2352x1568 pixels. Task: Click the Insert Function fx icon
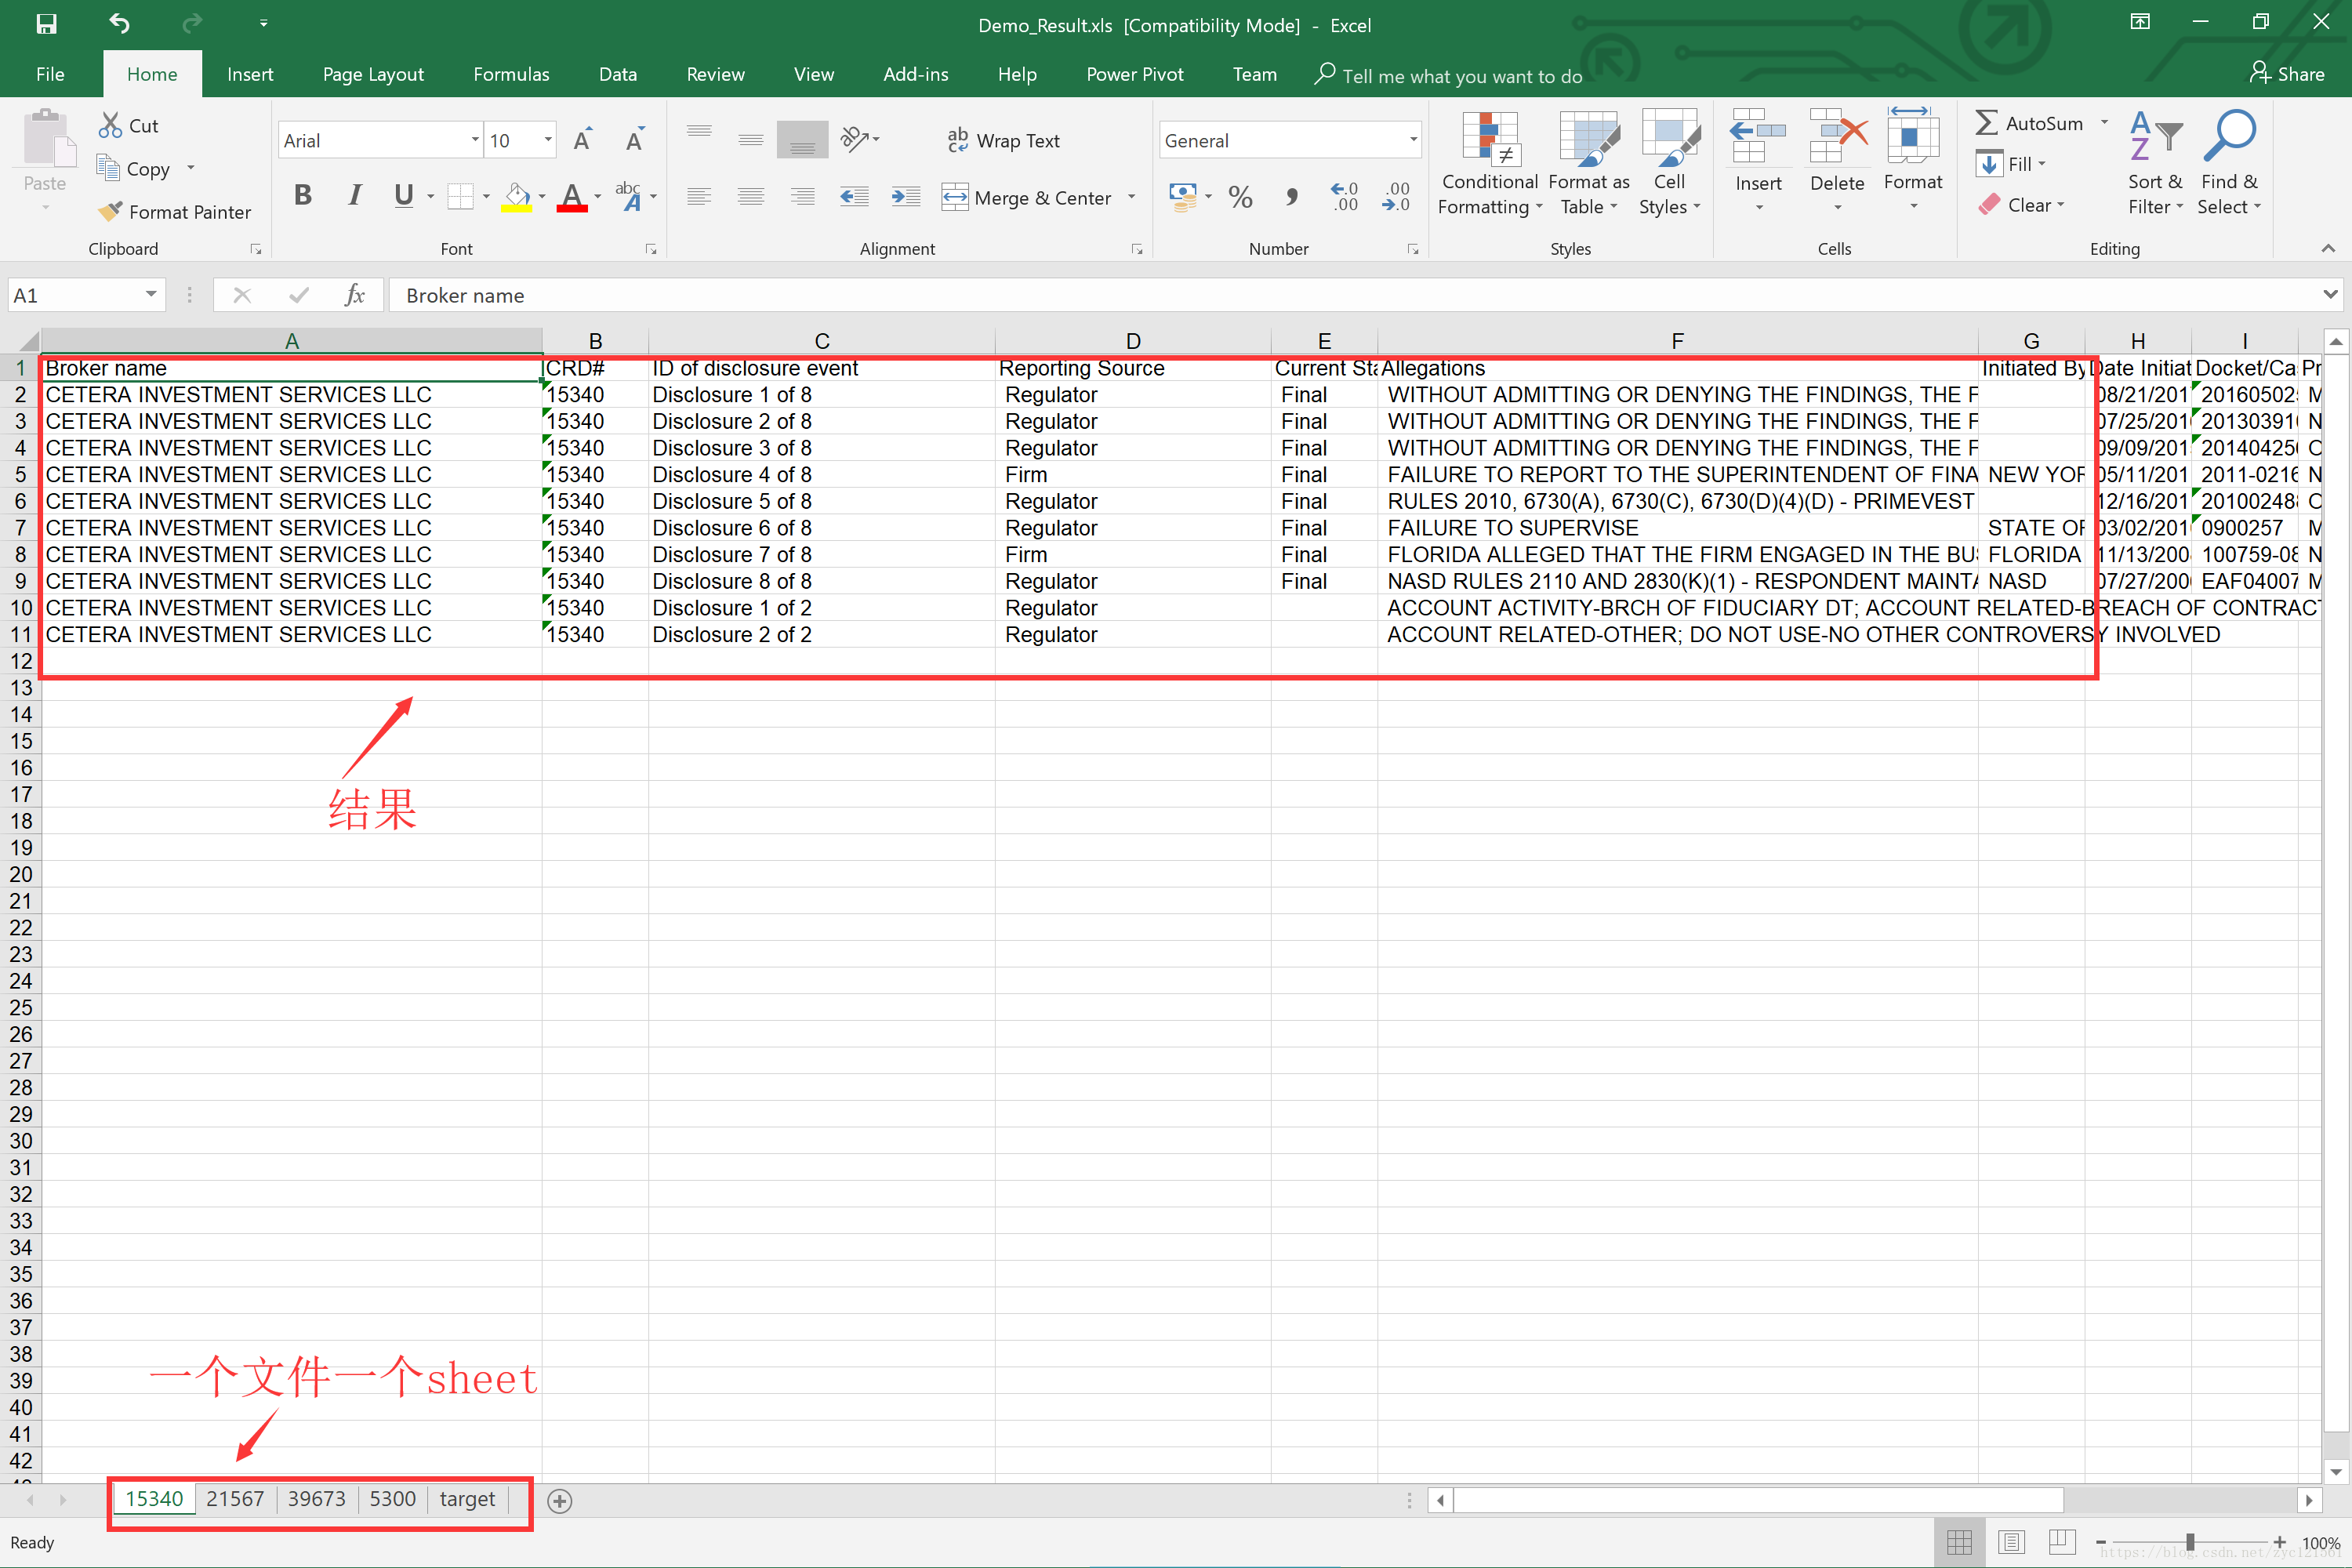pos(354,295)
